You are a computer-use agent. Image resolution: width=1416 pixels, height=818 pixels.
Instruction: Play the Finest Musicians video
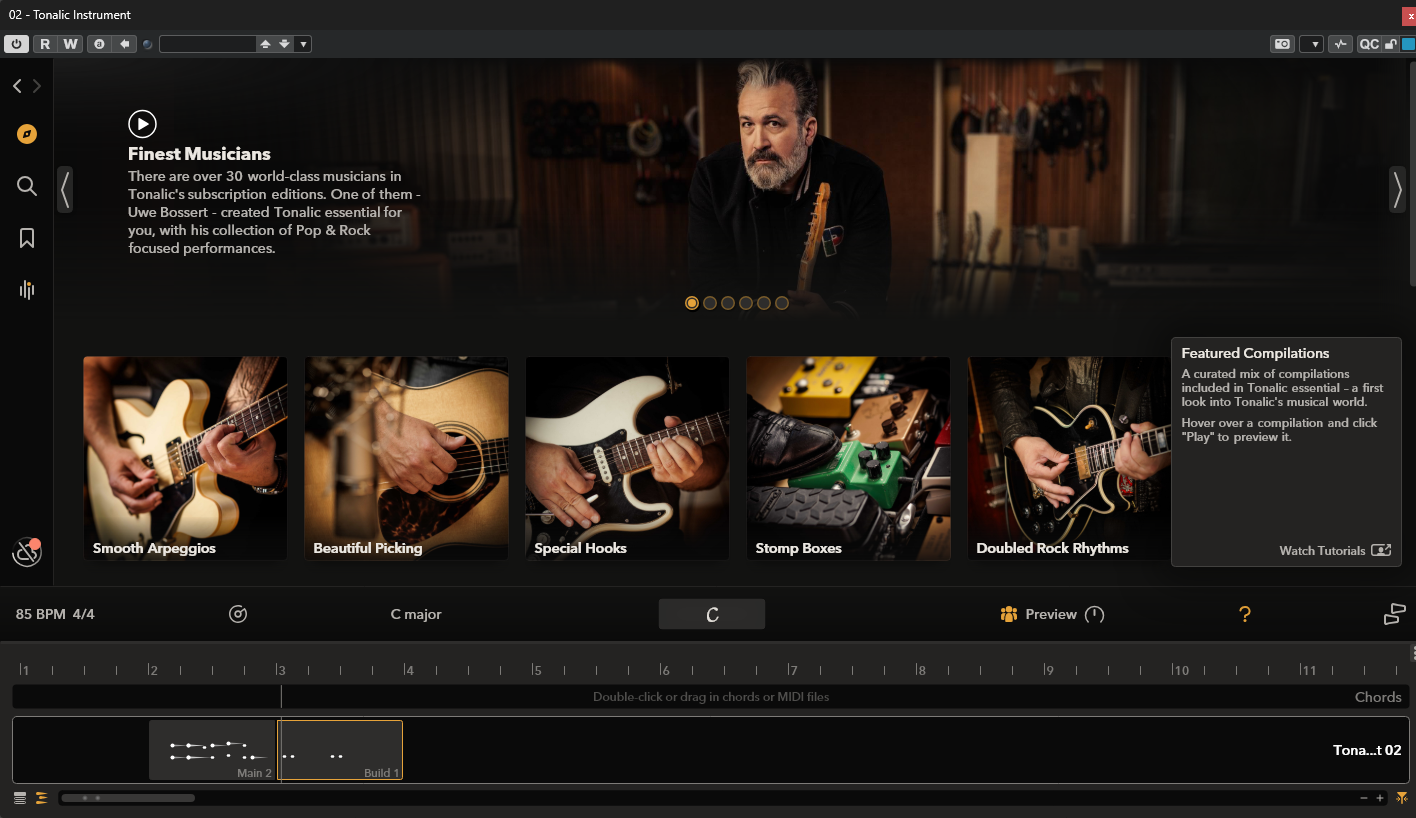(x=142, y=123)
